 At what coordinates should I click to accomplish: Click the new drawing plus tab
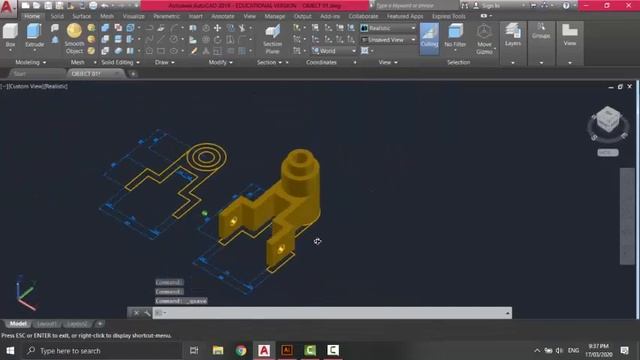tap(133, 74)
